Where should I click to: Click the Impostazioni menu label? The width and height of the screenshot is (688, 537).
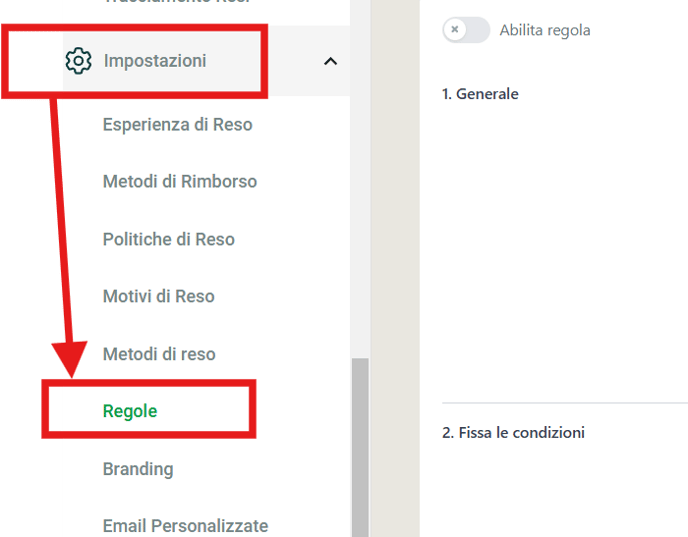pos(155,61)
